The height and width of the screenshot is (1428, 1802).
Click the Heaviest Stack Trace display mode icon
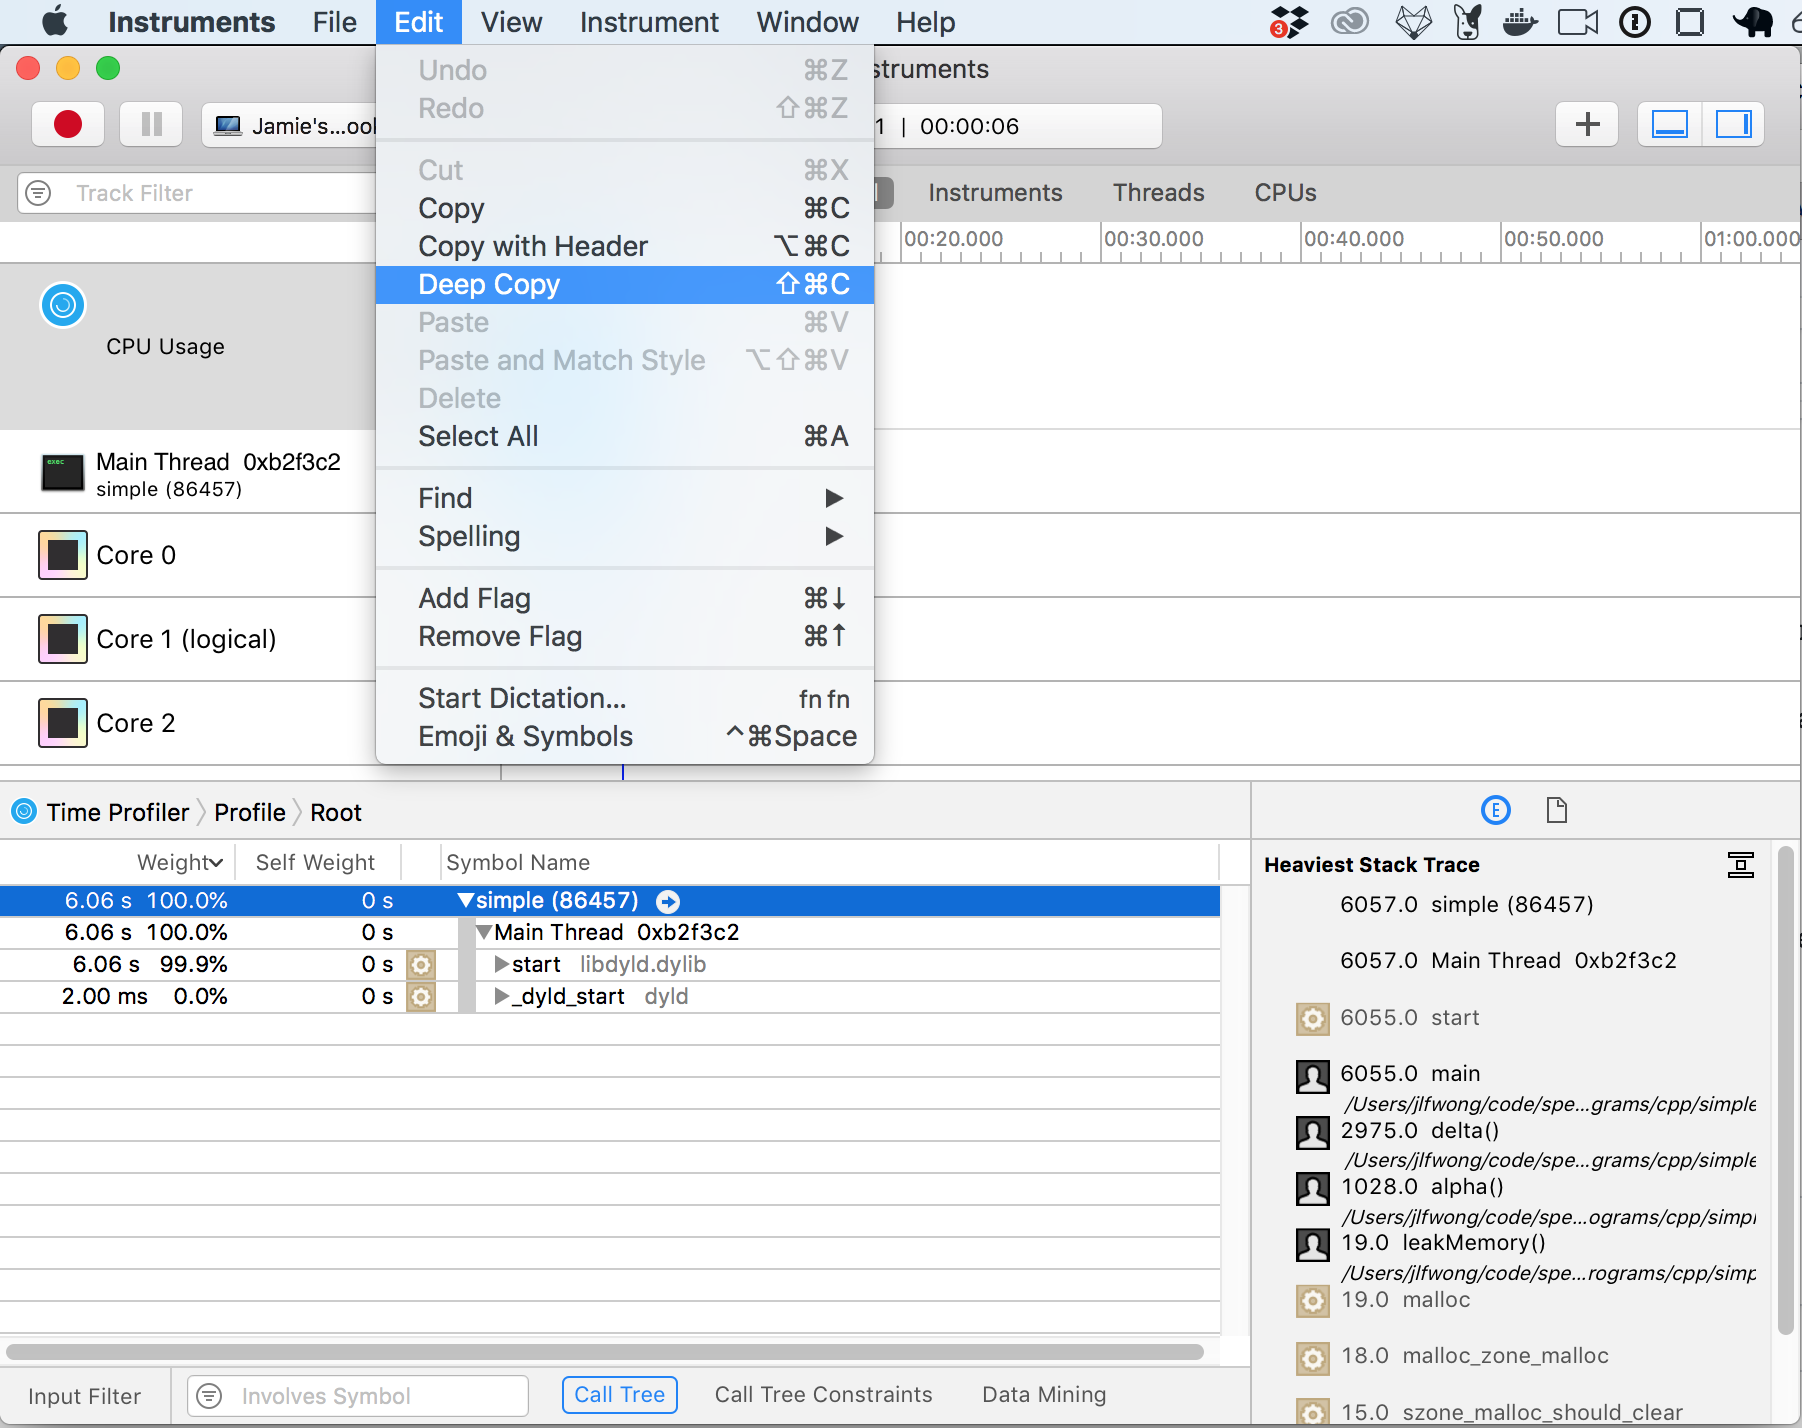coord(1741,865)
